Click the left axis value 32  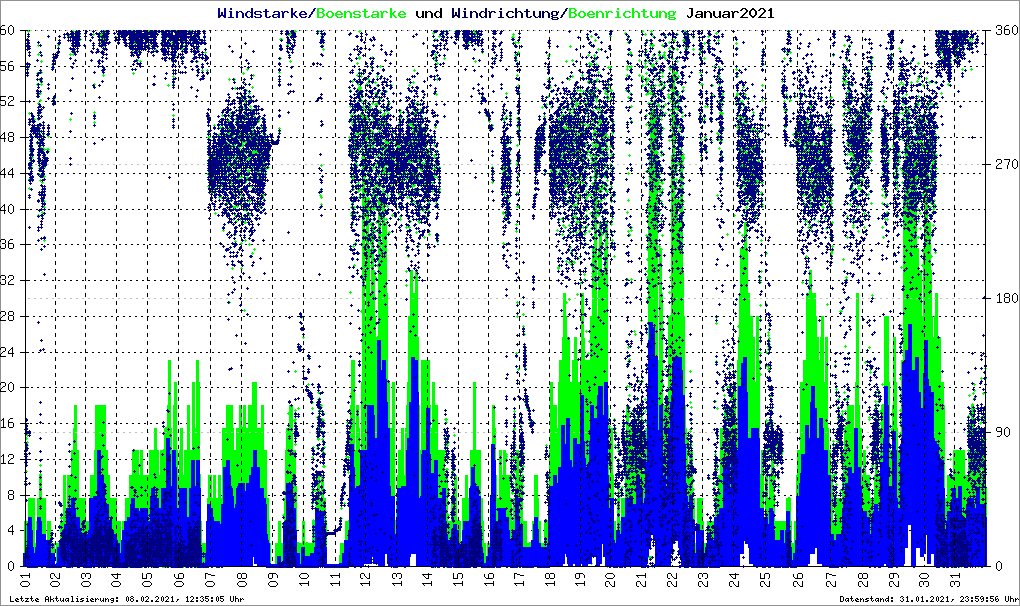point(7,280)
